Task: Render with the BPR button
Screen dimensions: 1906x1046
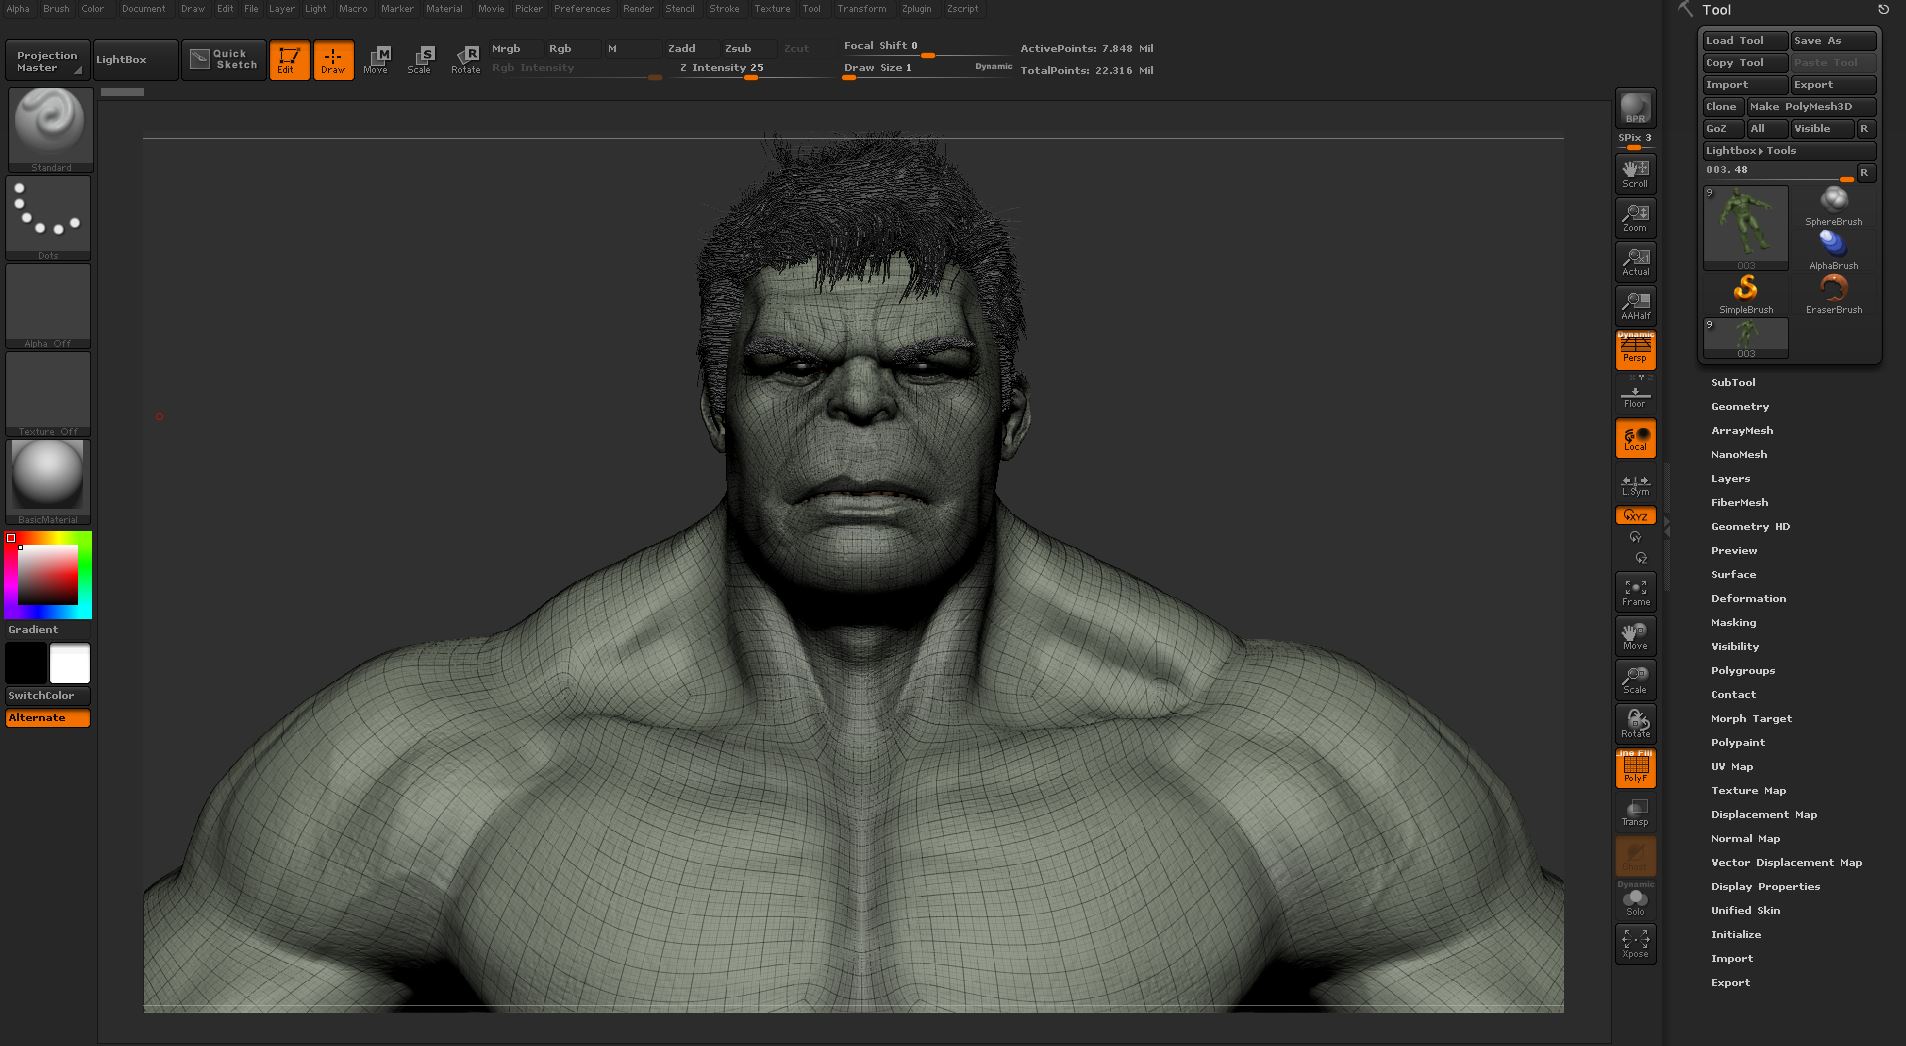Action: tap(1635, 108)
